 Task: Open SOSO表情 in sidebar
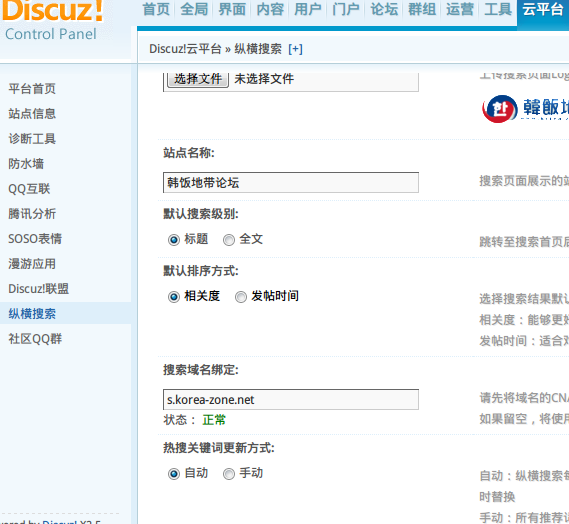tap(35, 239)
